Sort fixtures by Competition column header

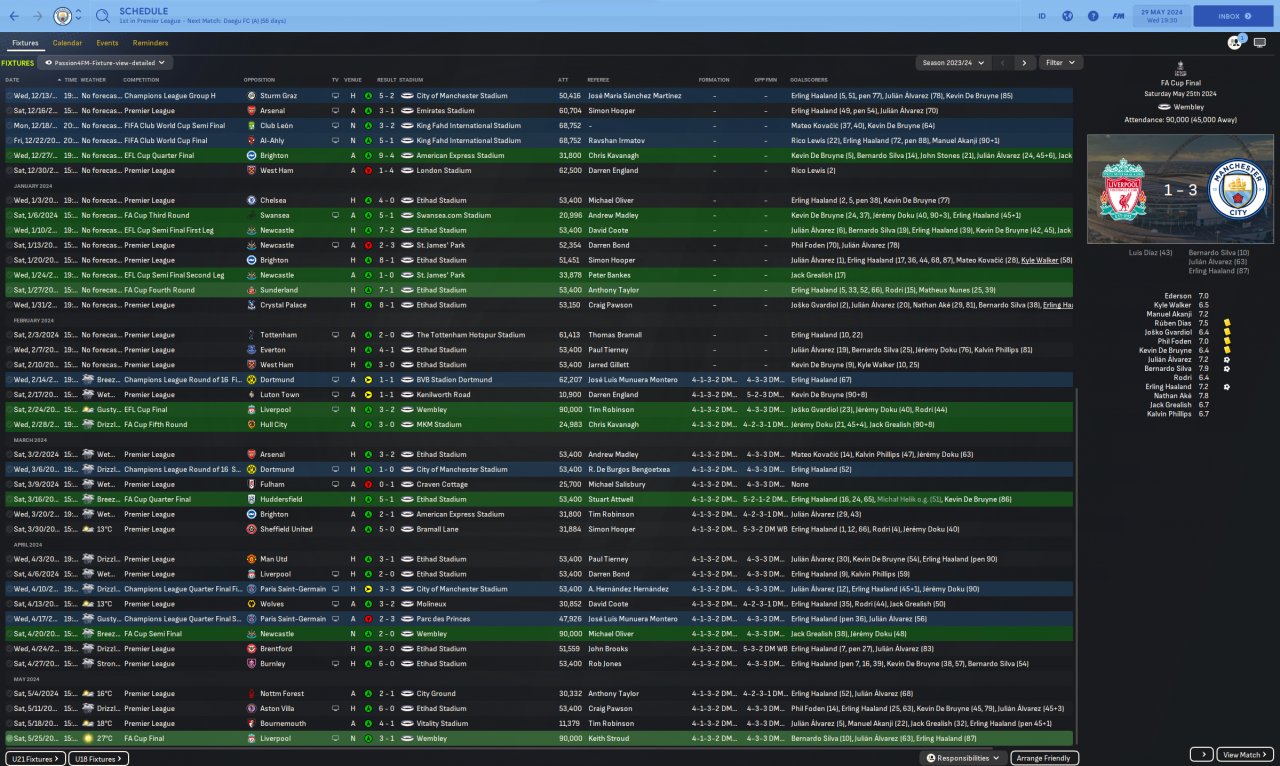coord(141,79)
